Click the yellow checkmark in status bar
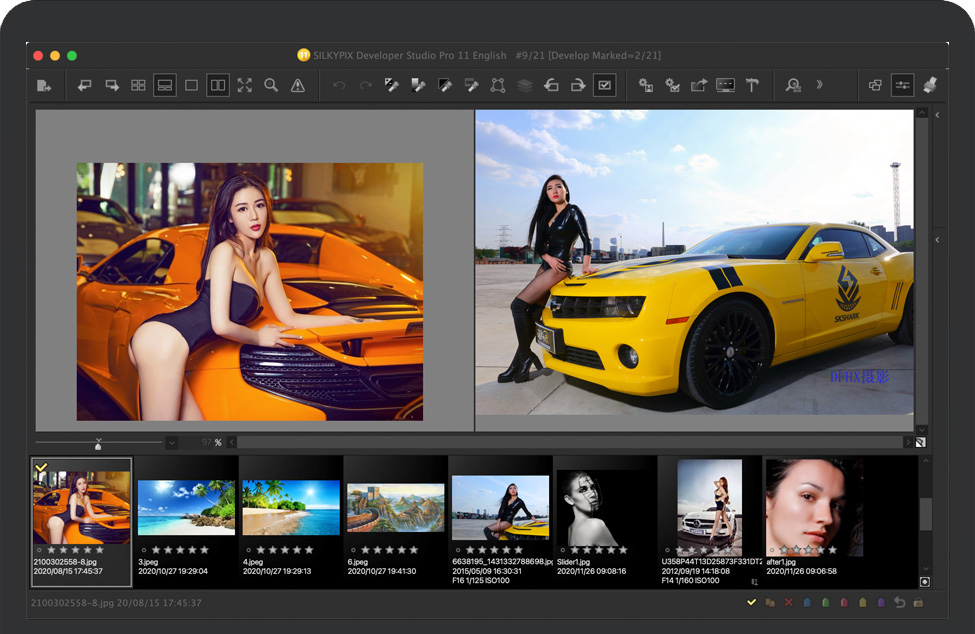 click(751, 603)
